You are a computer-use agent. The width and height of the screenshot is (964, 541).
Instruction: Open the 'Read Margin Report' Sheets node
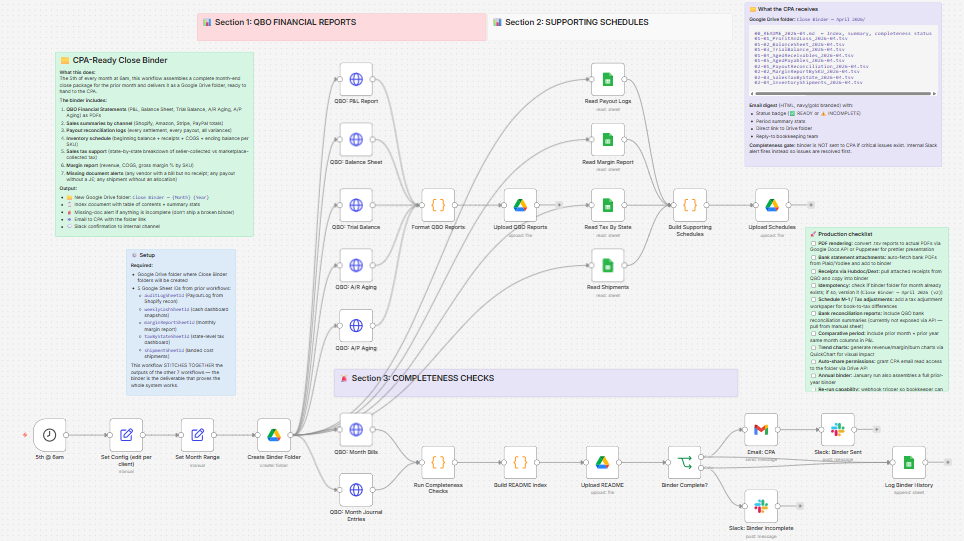coord(607,140)
